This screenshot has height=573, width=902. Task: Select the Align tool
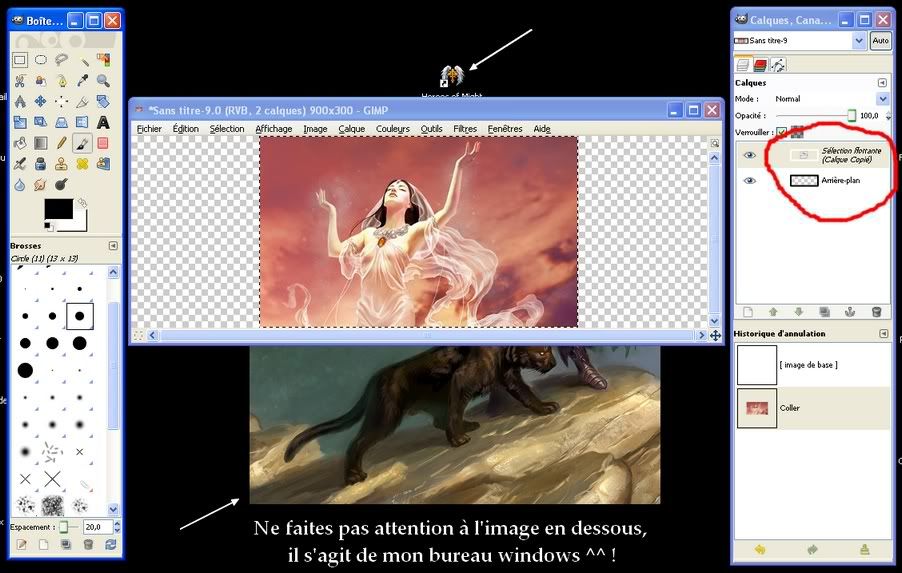(x=62, y=101)
